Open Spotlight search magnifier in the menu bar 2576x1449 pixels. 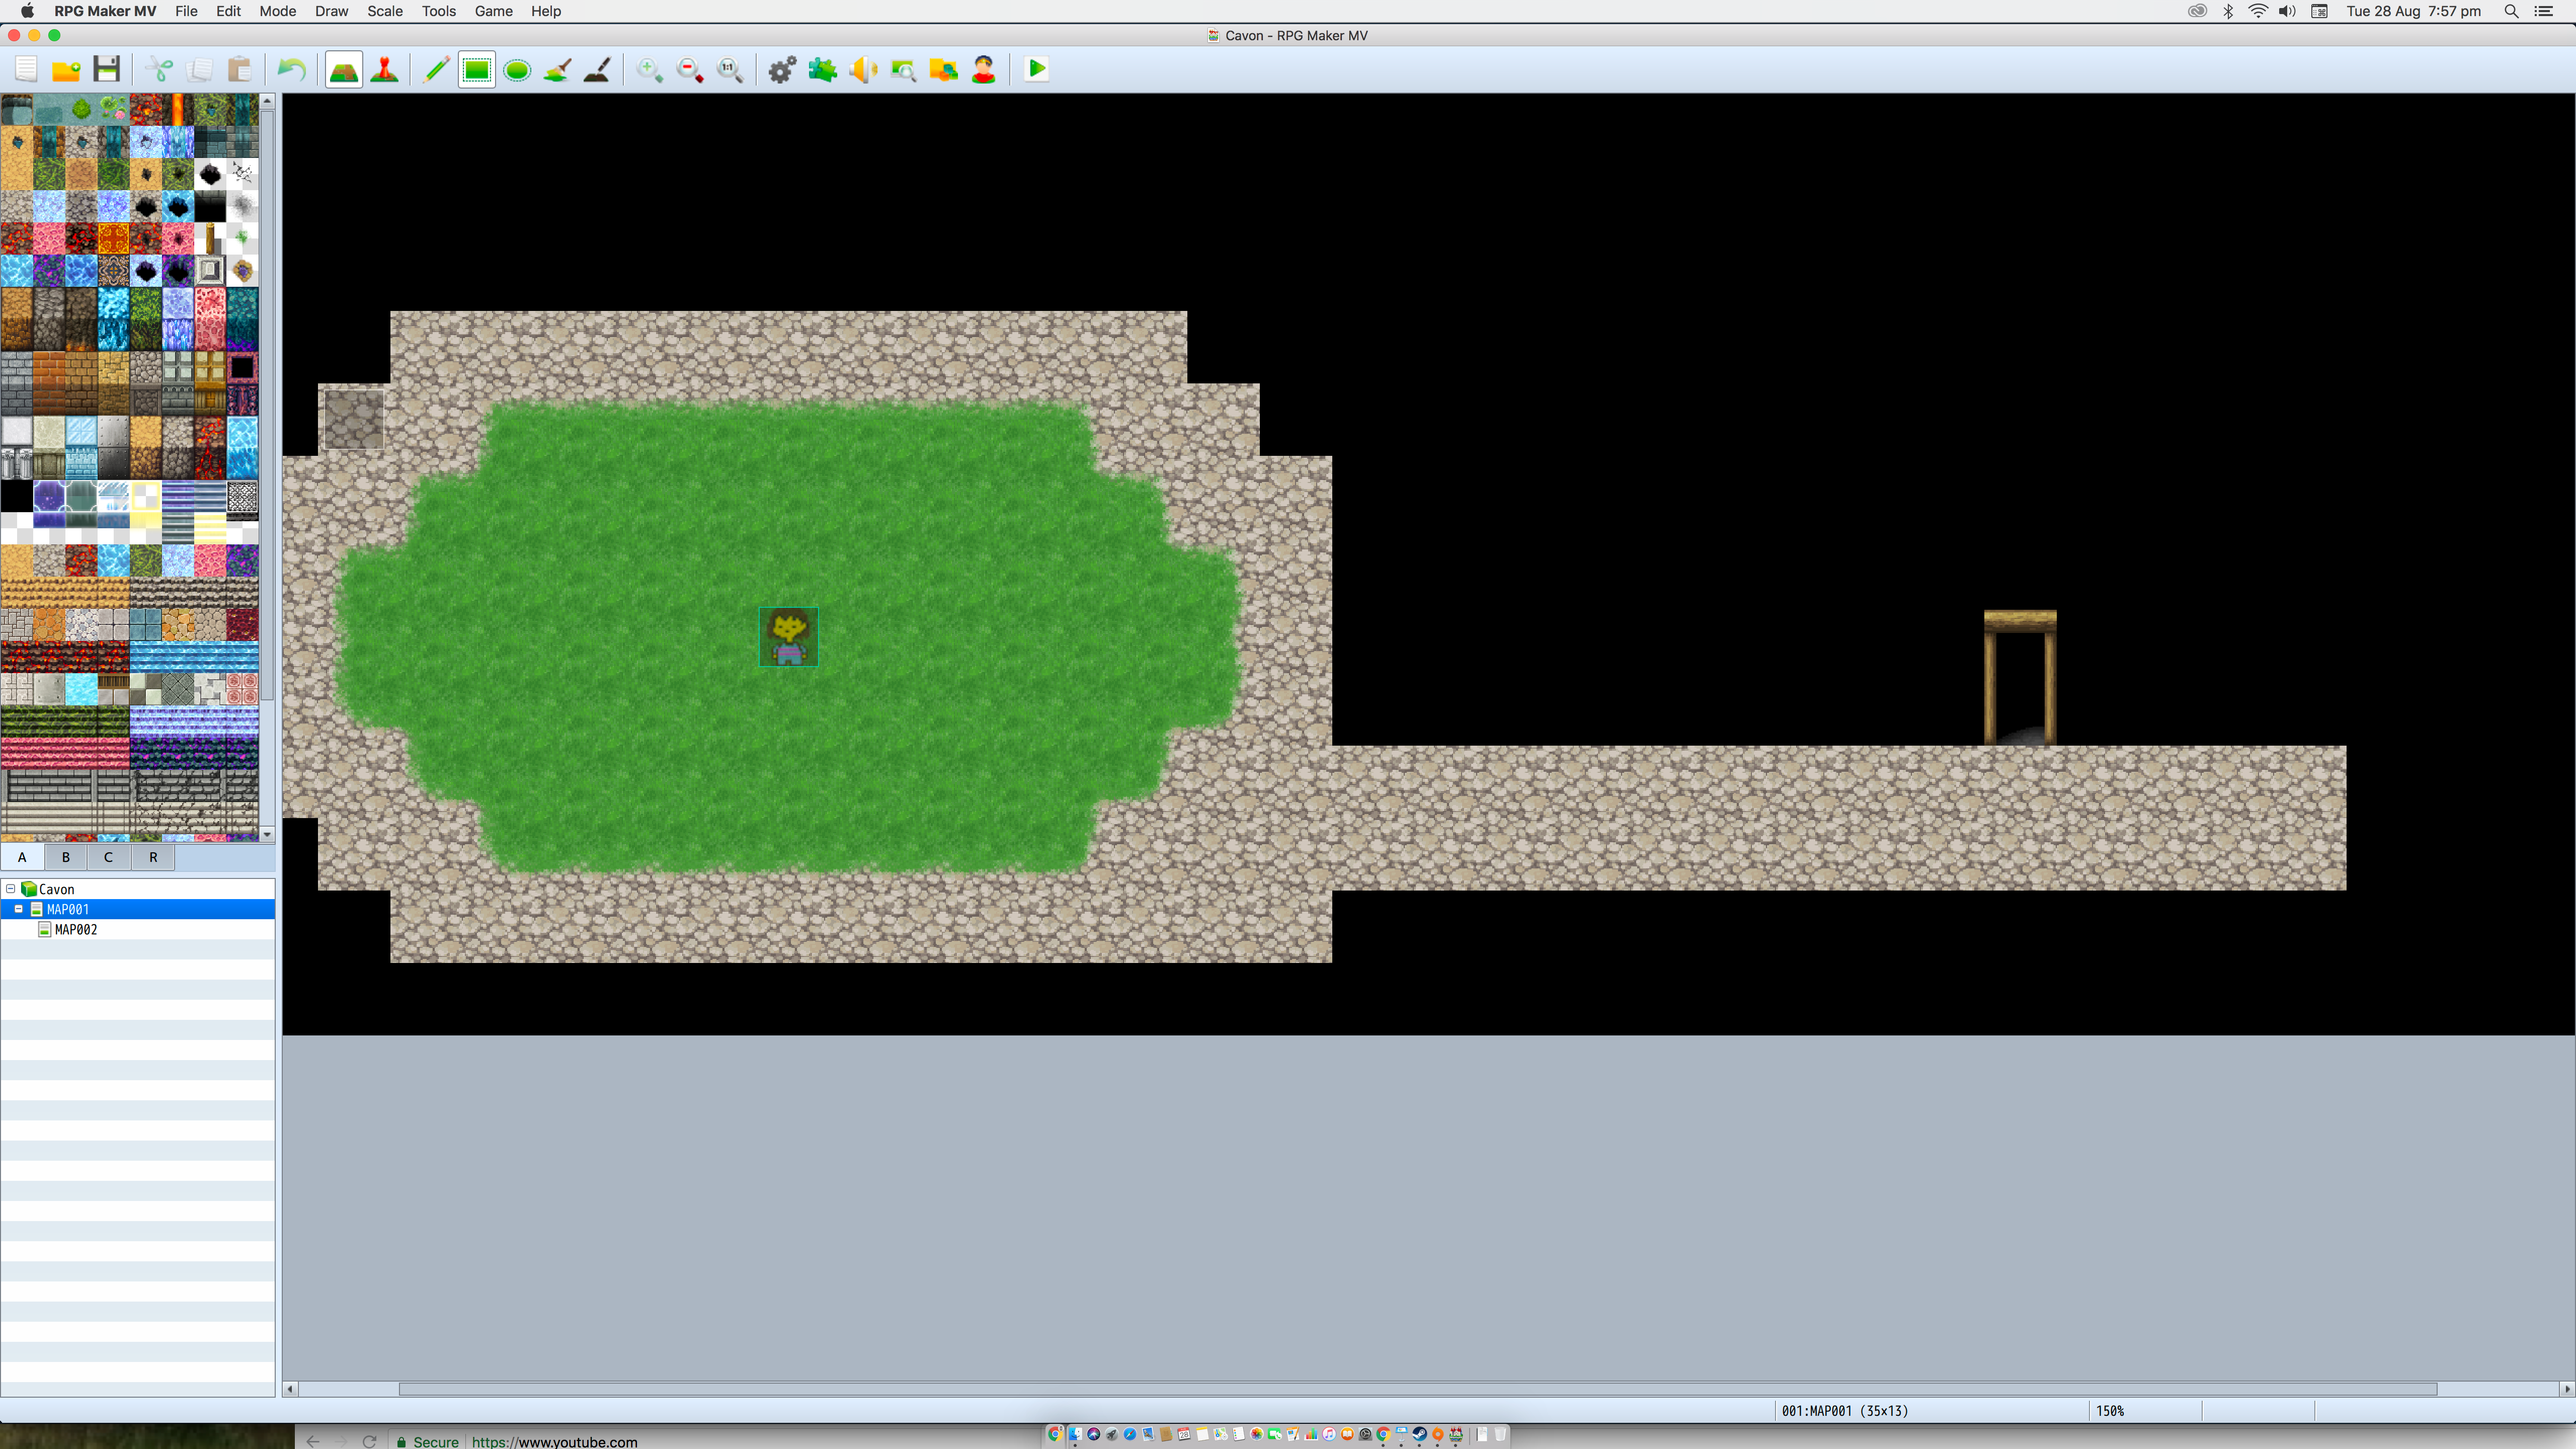(2511, 11)
